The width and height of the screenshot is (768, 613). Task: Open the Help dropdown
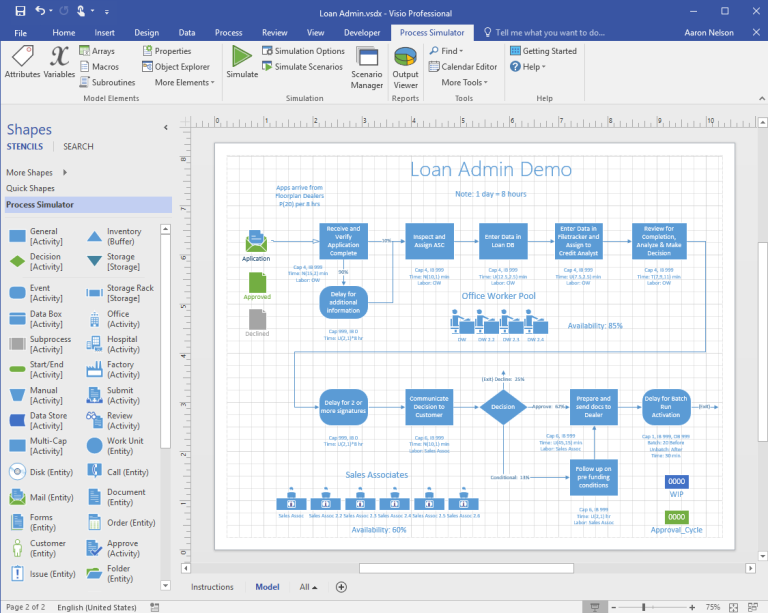click(x=528, y=67)
